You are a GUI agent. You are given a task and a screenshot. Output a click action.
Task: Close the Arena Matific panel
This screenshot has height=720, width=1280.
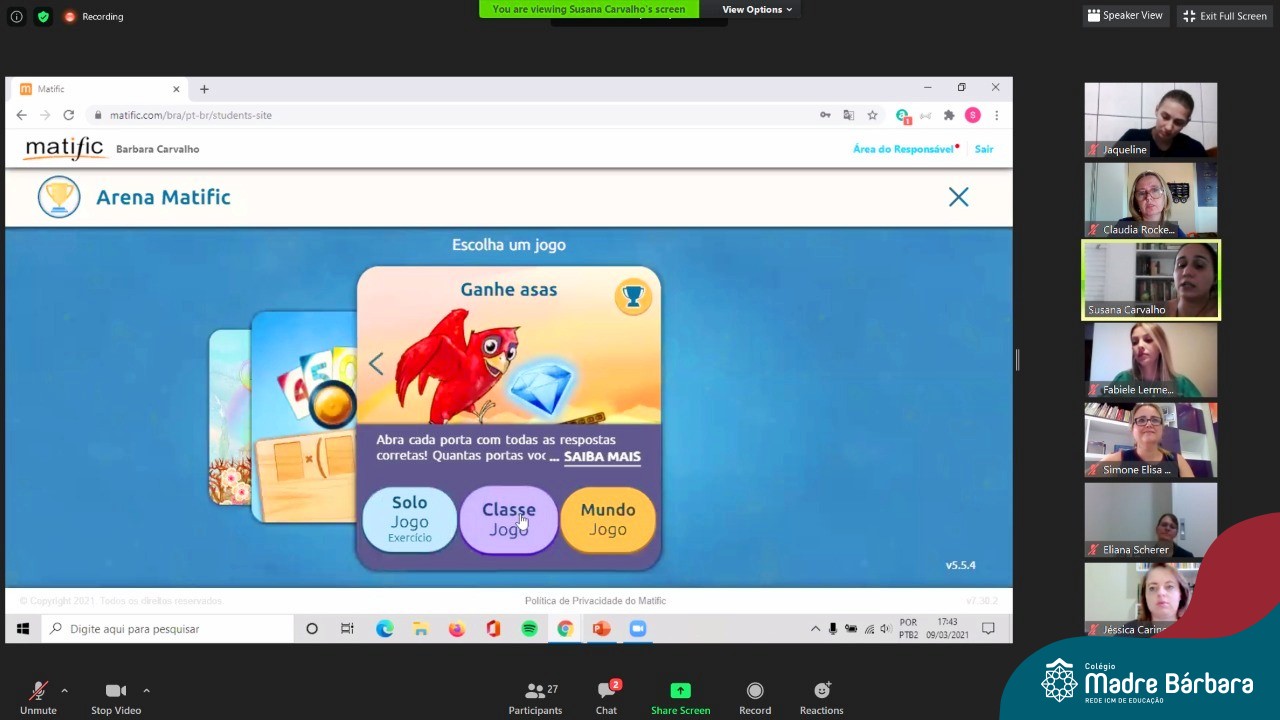958,197
